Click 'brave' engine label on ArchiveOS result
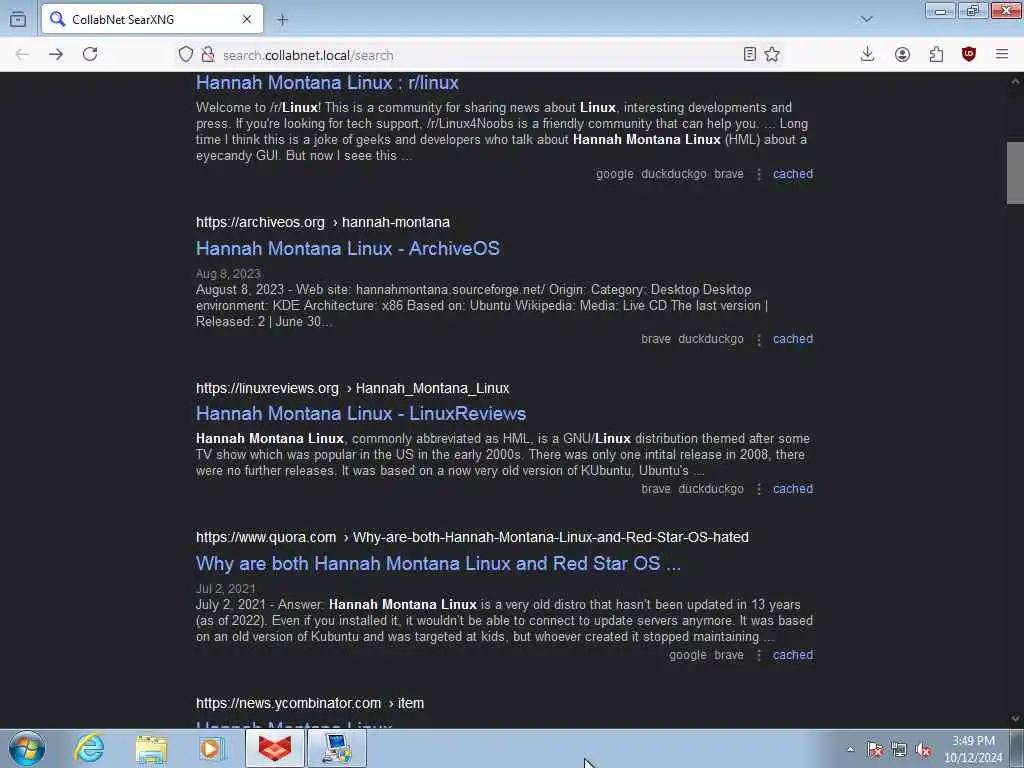1024x768 pixels. [x=656, y=339]
